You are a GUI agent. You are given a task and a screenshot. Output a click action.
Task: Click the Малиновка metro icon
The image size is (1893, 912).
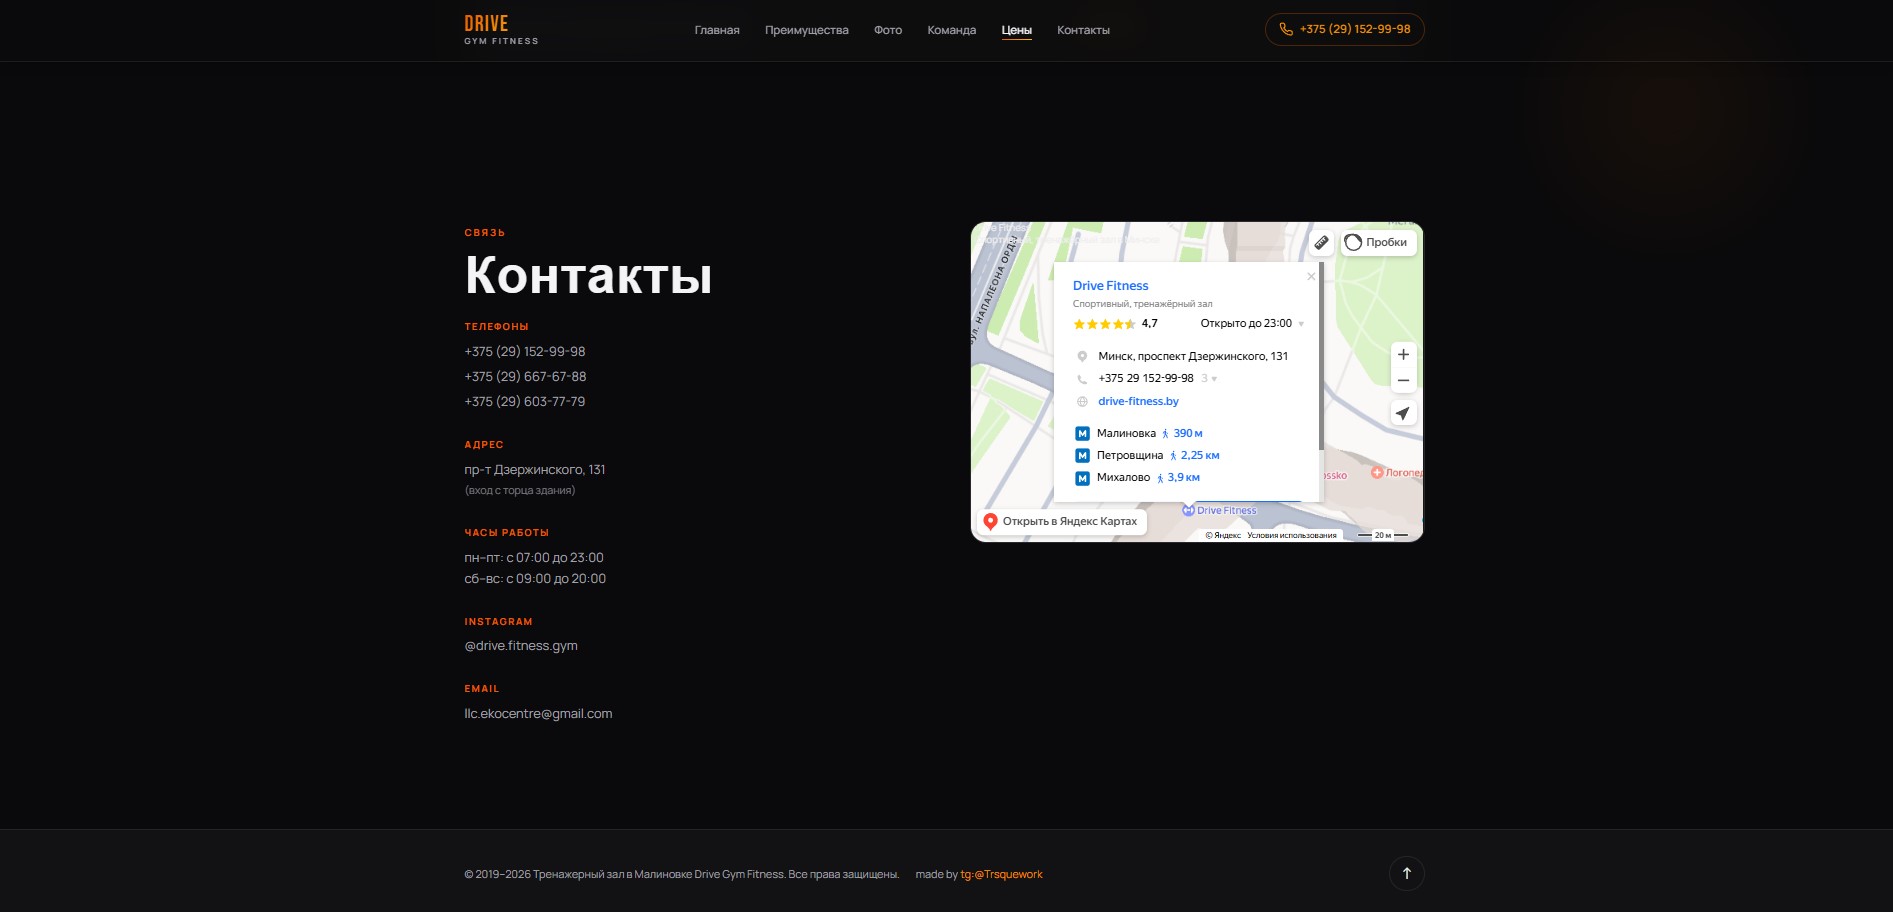pyautogui.click(x=1082, y=434)
